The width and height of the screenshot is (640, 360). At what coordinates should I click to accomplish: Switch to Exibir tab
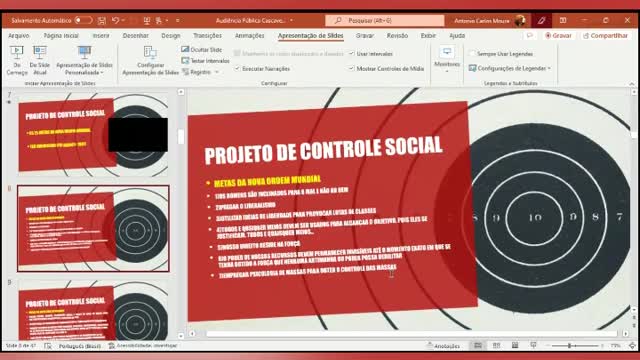(x=428, y=36)
